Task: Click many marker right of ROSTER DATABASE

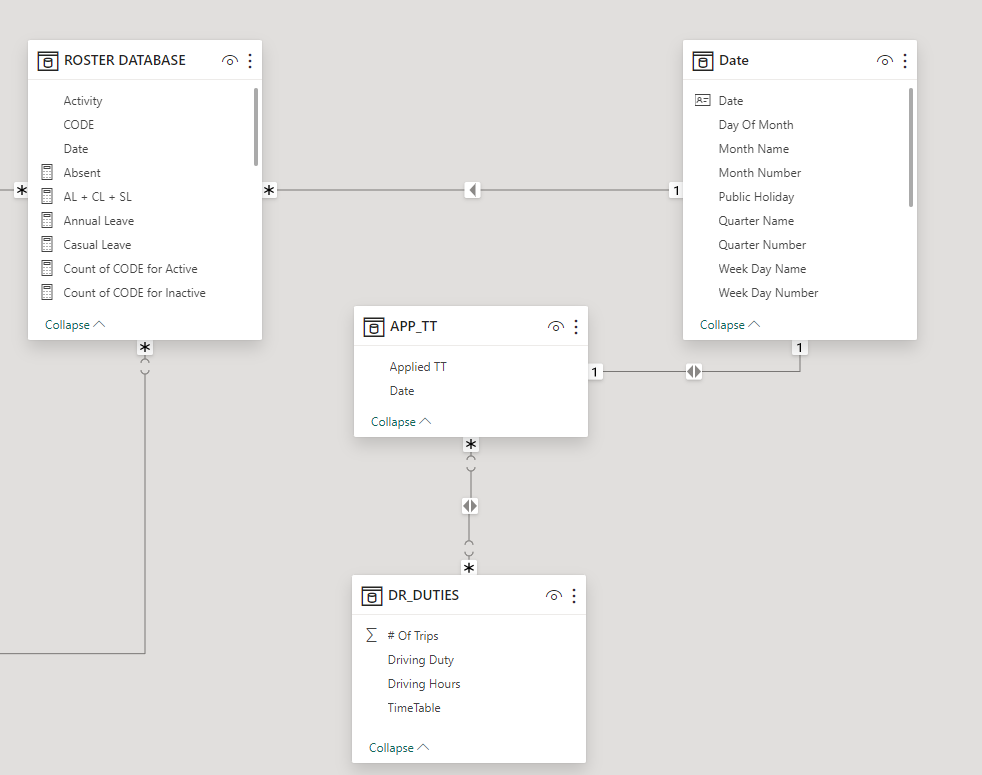Action: click(269, 190)
